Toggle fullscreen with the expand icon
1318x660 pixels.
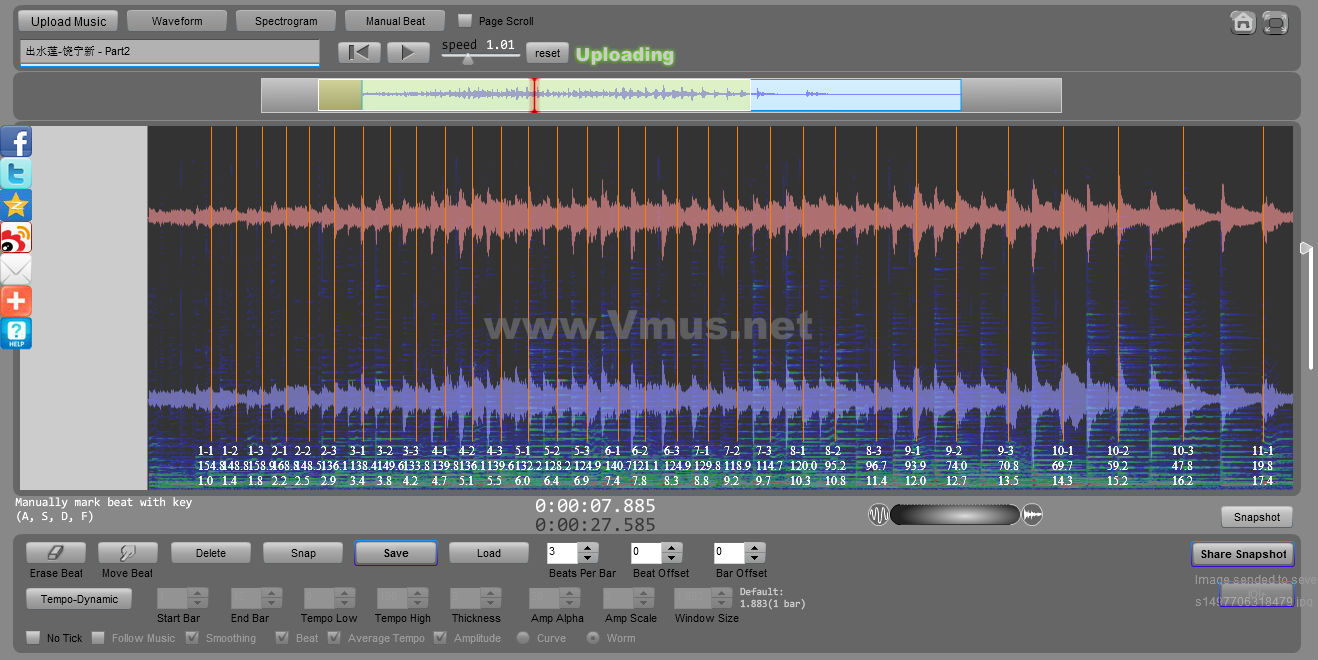(1275, 22)
